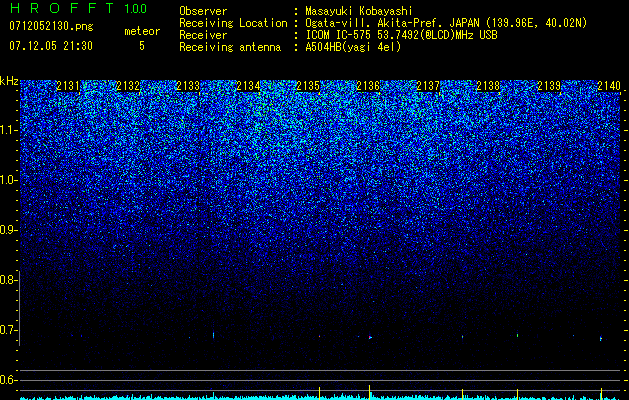Click the 2136 time label
Screen dimensions: 629x400
point(368,85)
